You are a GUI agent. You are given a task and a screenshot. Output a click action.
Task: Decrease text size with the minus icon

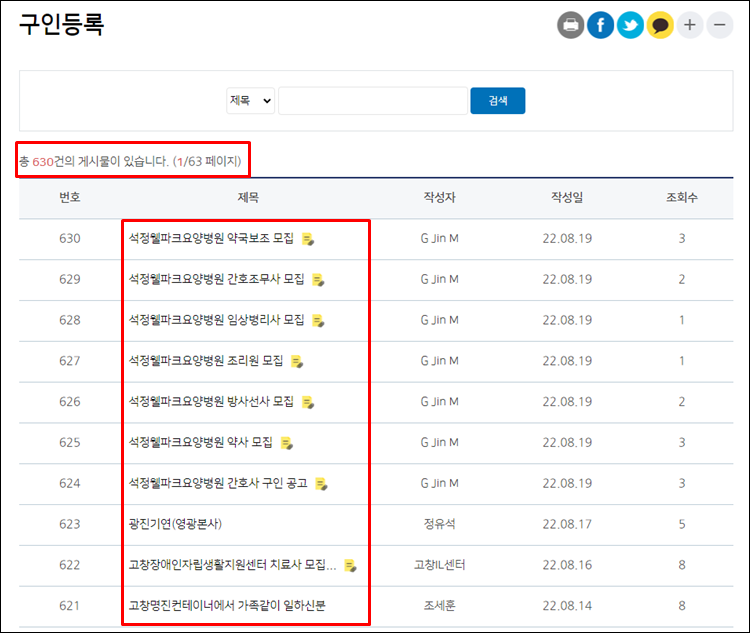720,25
